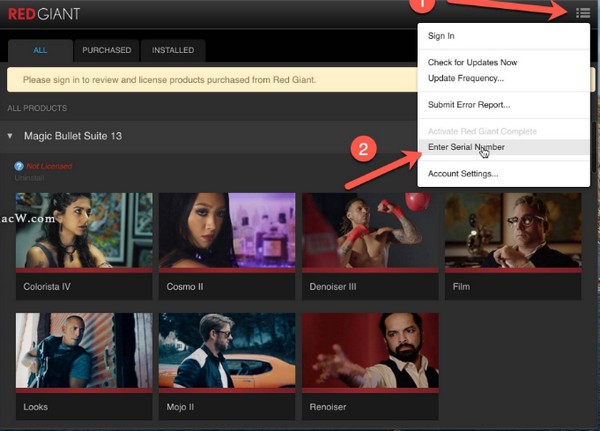Select the Denoiser III product thumbnail

coord(370,230)
